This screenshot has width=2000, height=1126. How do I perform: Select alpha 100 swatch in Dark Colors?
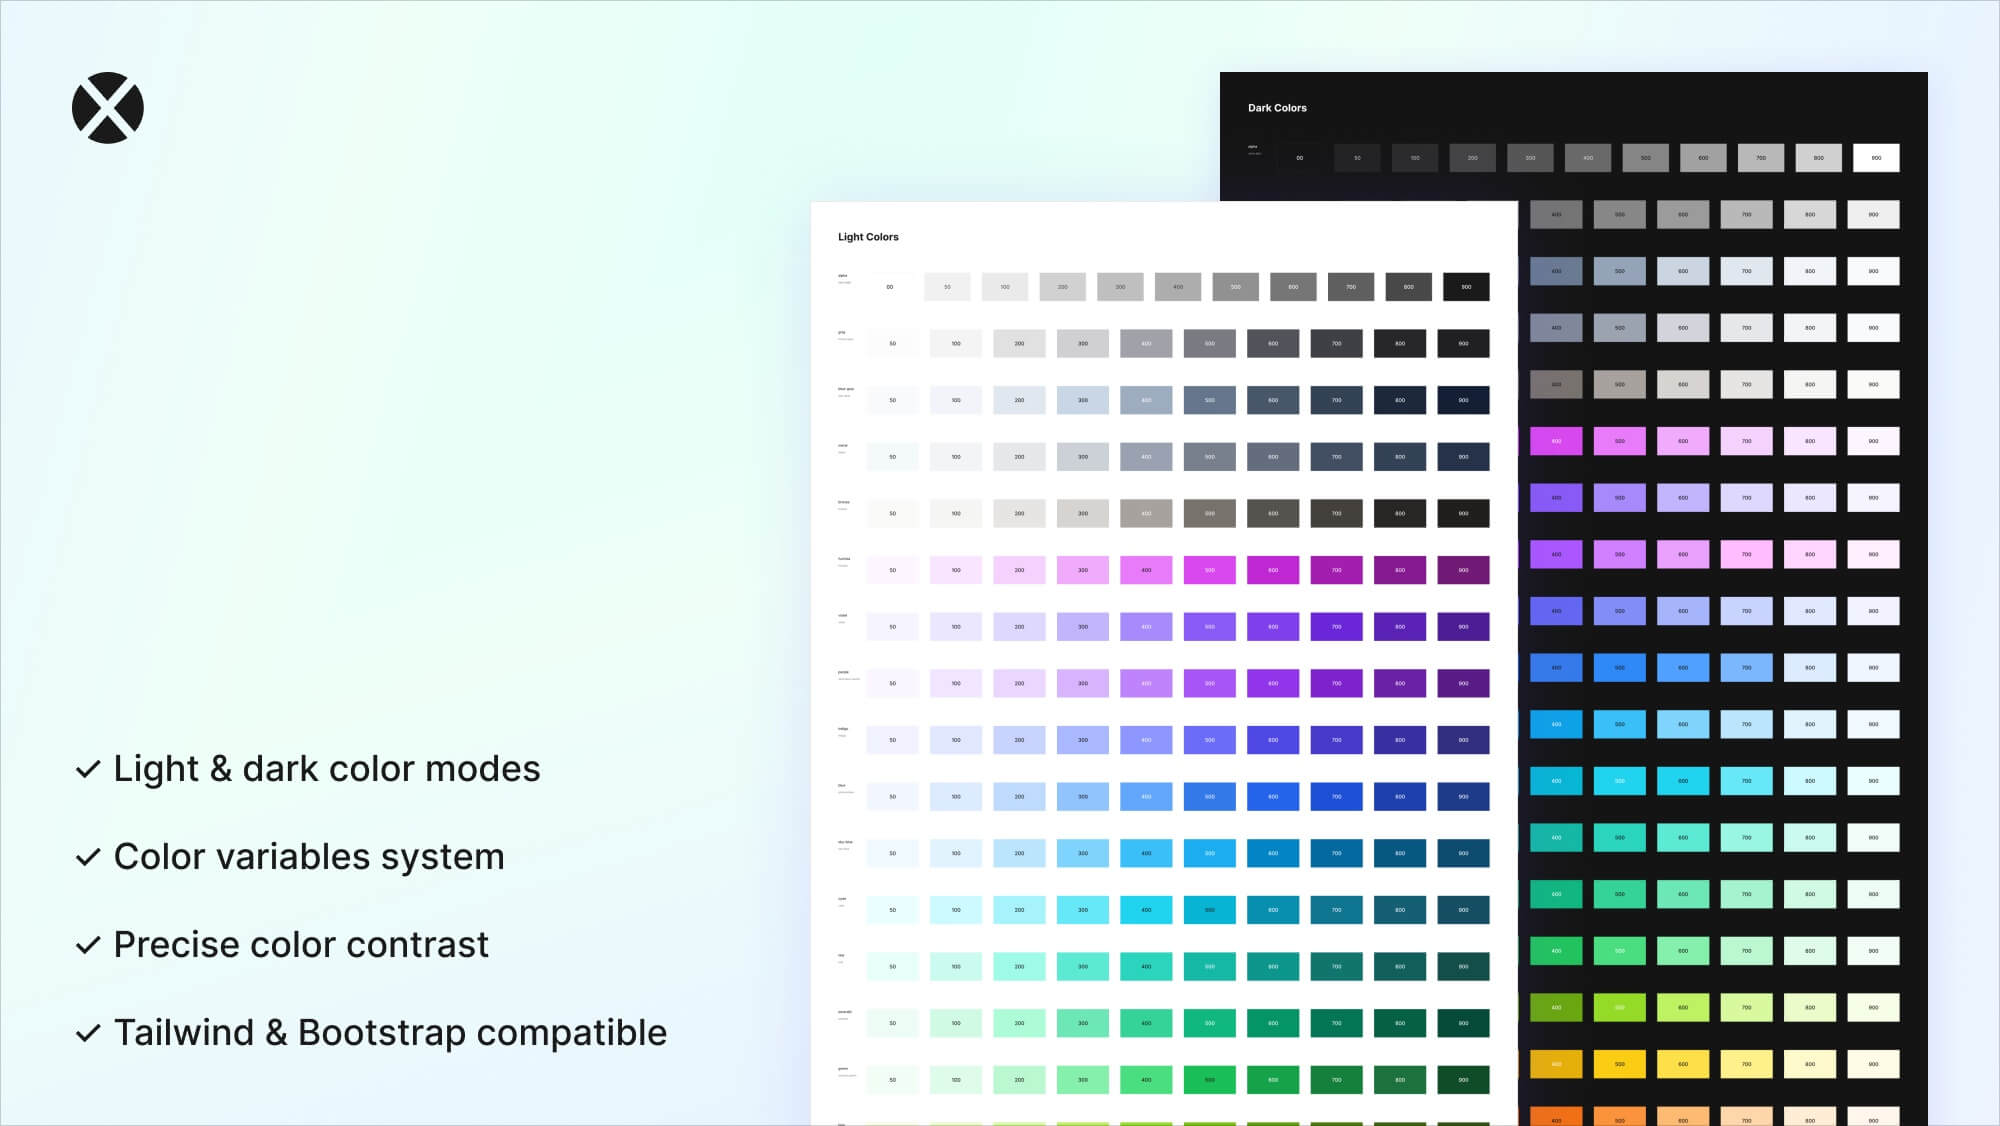pos(1415,158)
